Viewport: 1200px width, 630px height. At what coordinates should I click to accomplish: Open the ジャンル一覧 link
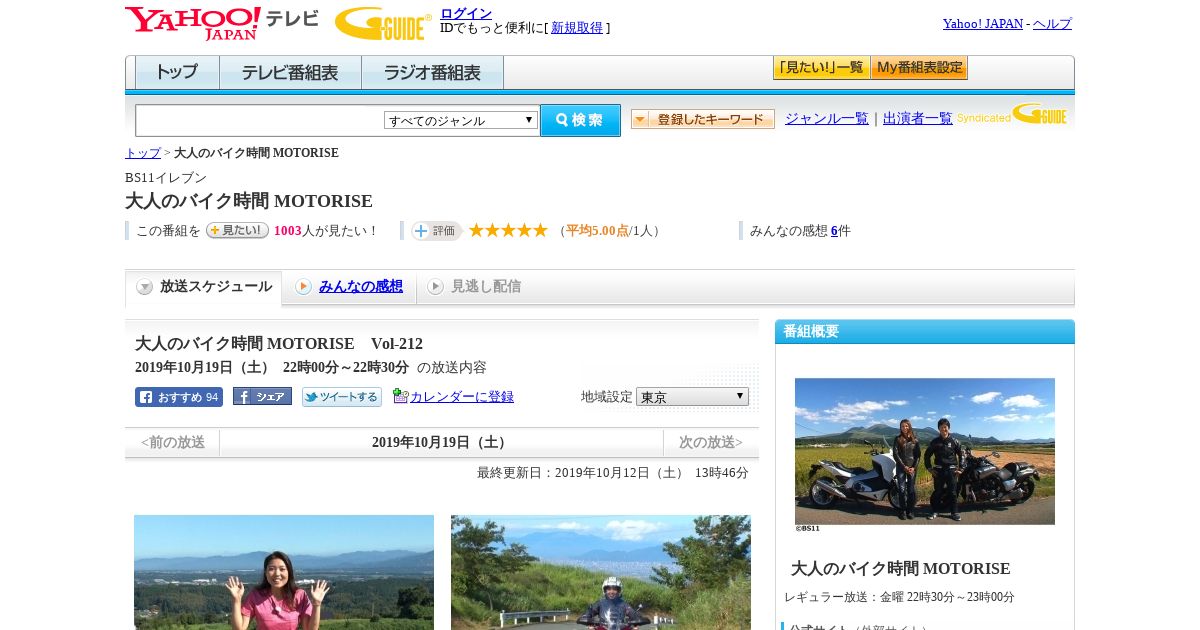click(x=827, y=118)
